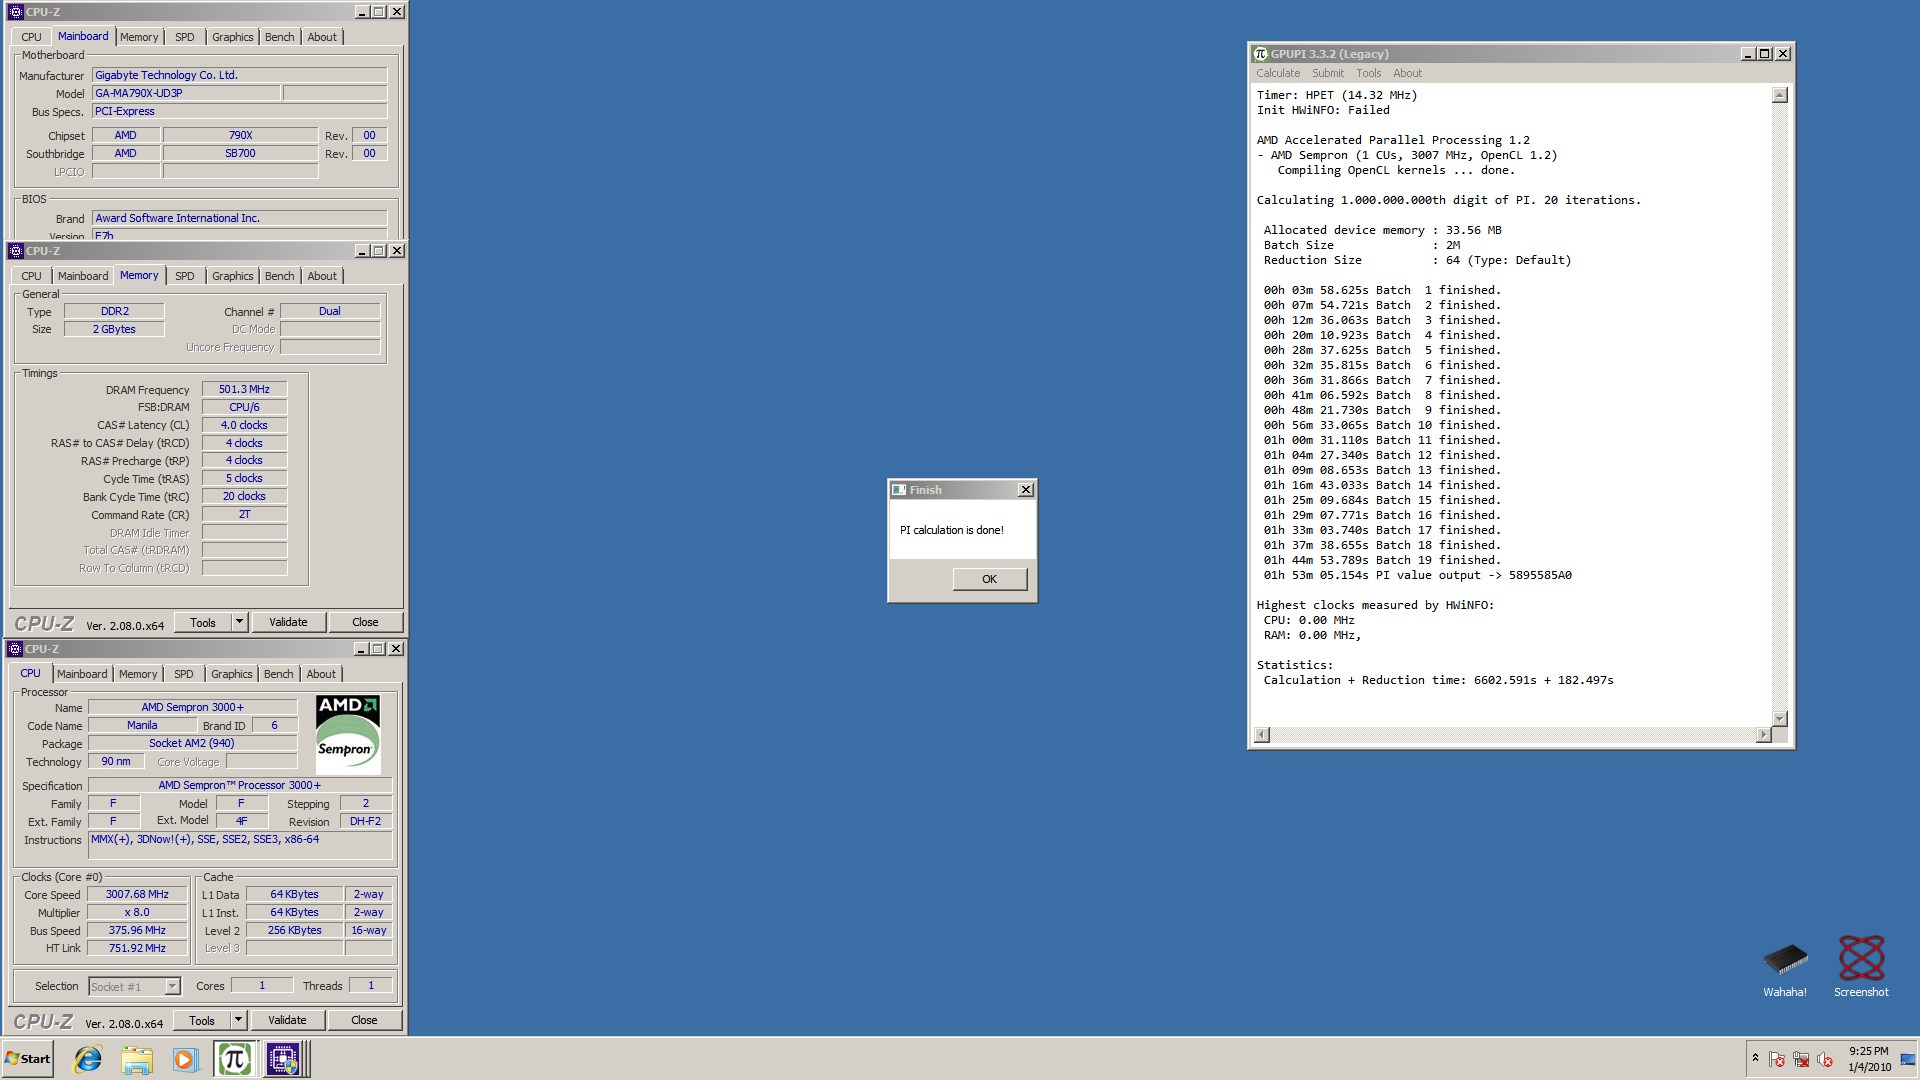This screenshot has height=1080, width=1920.
Task: Open Bench tab in the top CPU-Z window
Action: point(280,37)
